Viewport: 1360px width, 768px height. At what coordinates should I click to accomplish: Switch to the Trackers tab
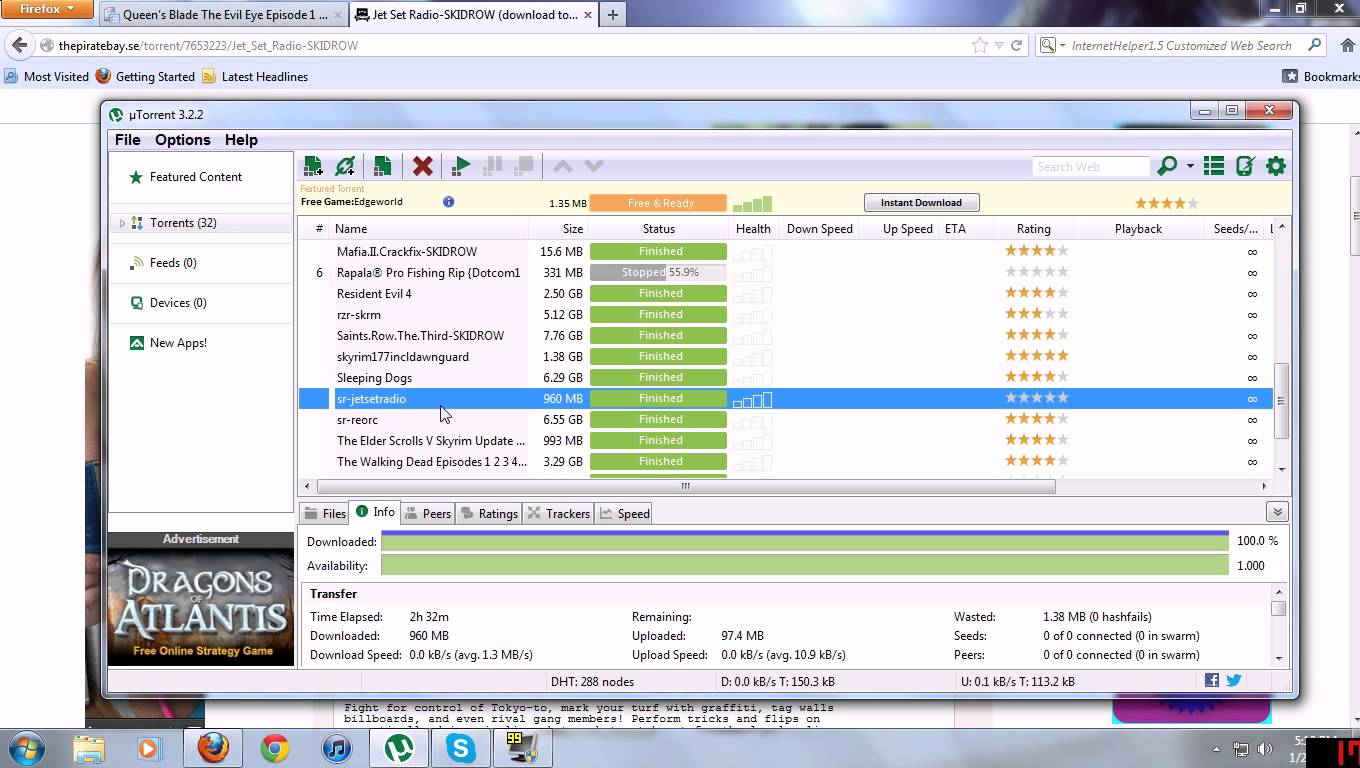click(559, 513)
